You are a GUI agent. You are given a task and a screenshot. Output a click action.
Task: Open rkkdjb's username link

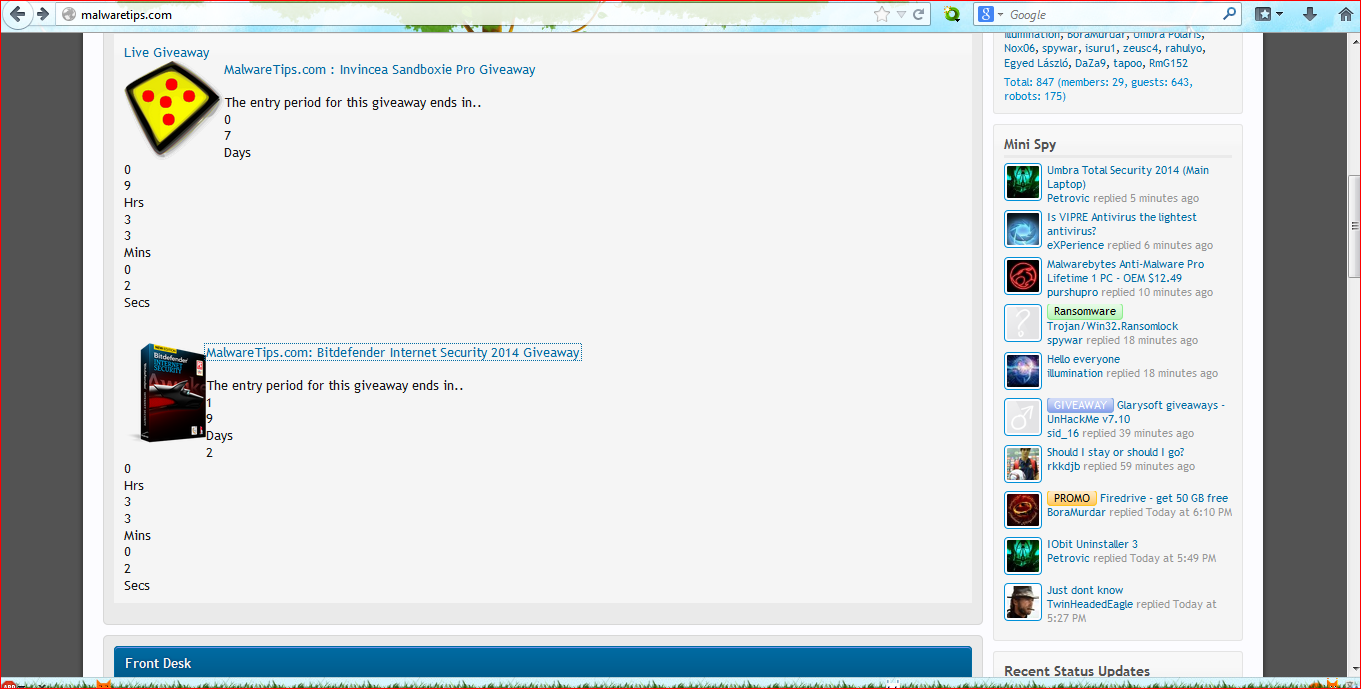click(x=1064, y=466)
